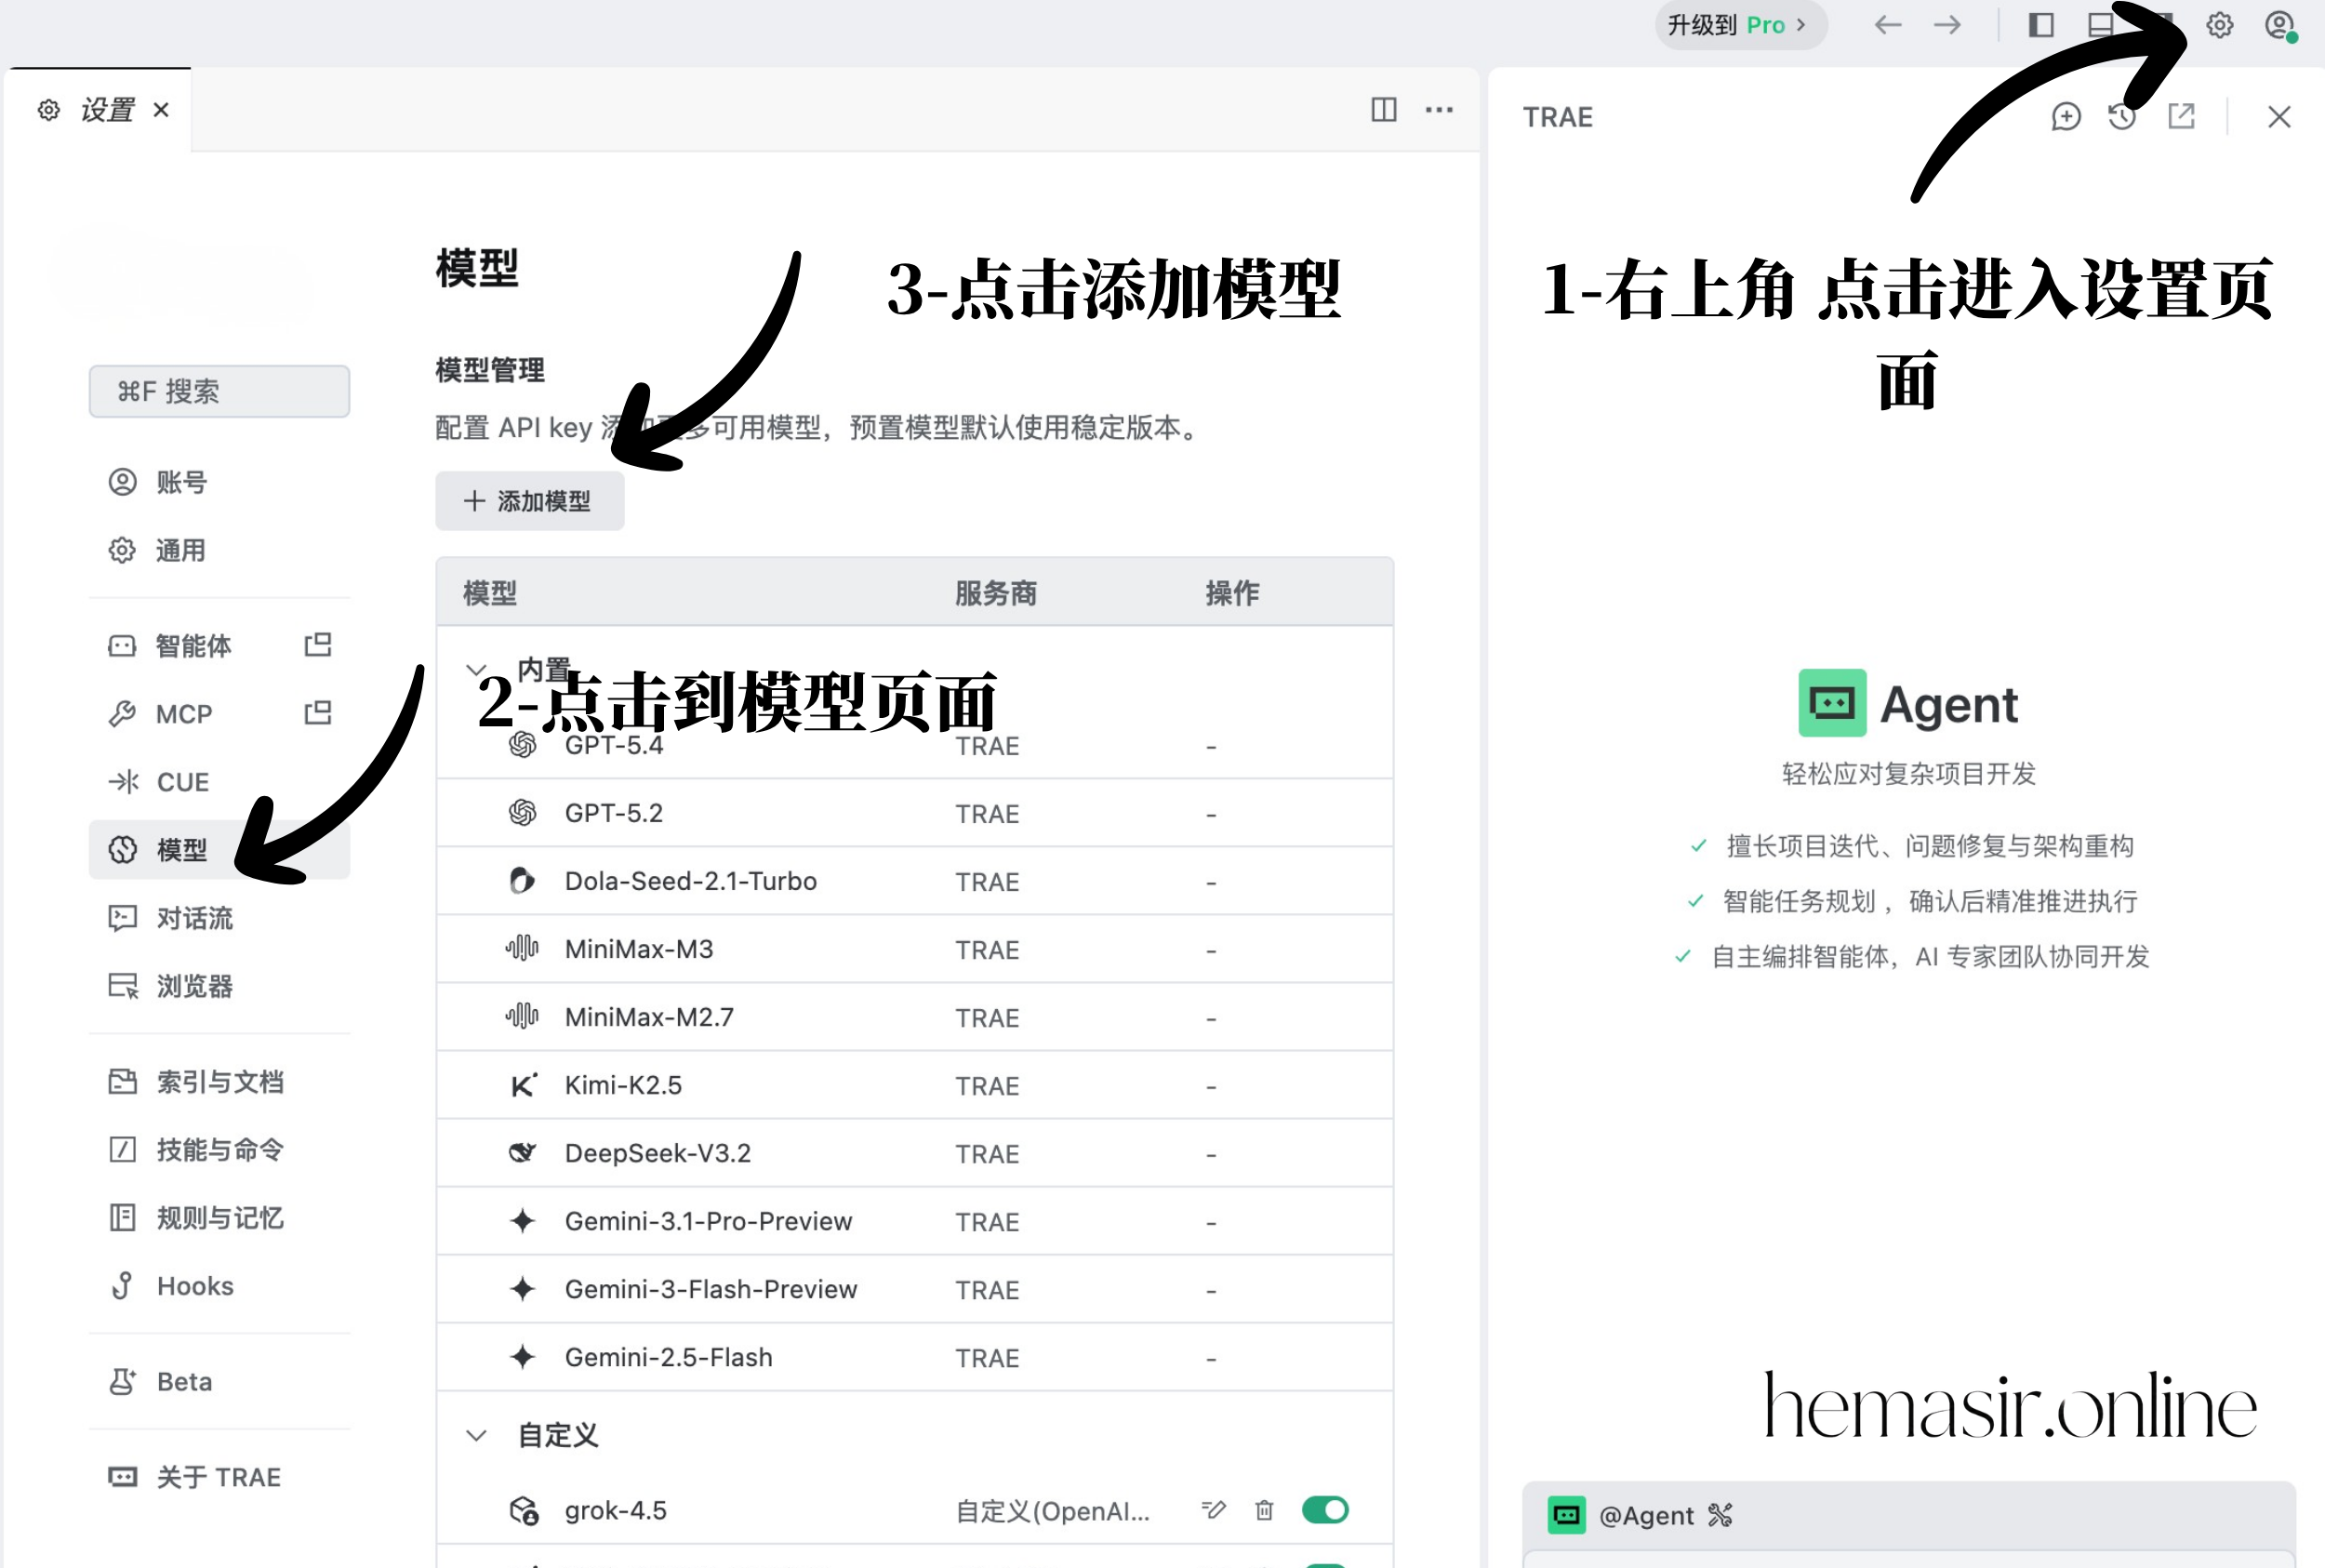2325x1568 pixels.
Task: Select the Kimi-K2.5 model row
Action: 914,1085
